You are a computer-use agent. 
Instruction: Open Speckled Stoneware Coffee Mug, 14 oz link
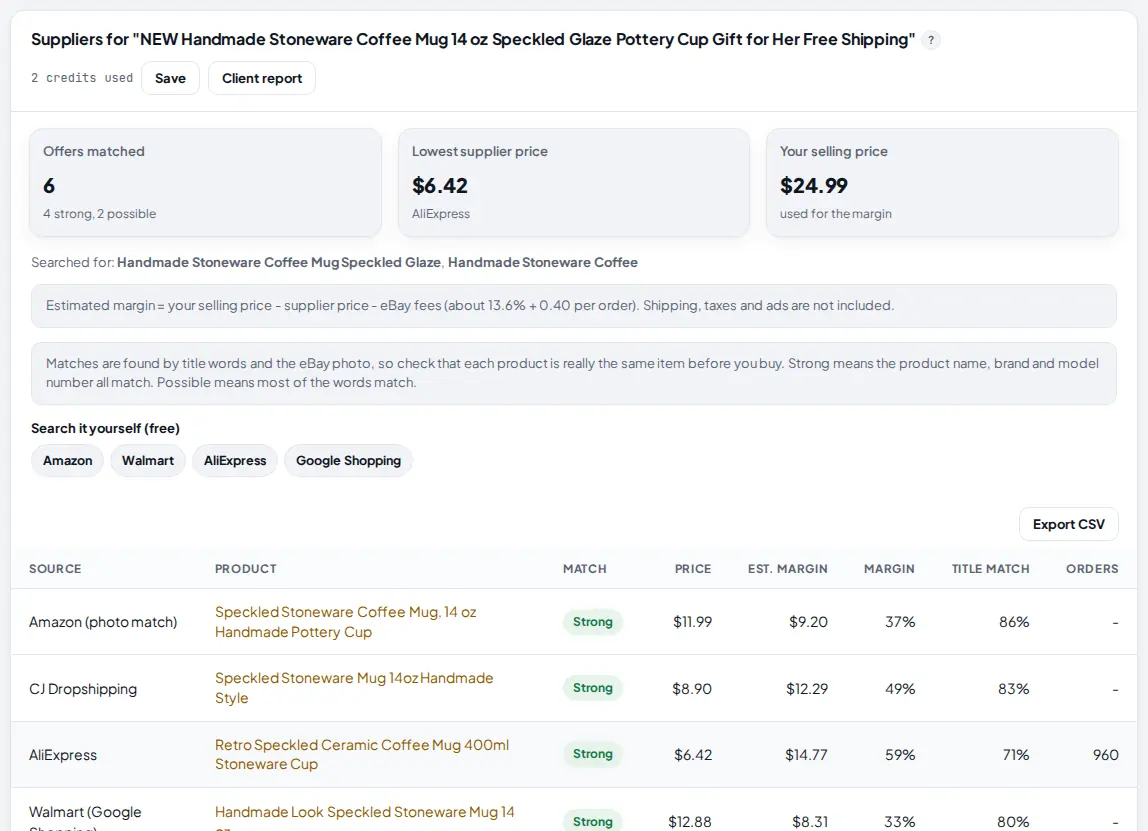(346, 622)
